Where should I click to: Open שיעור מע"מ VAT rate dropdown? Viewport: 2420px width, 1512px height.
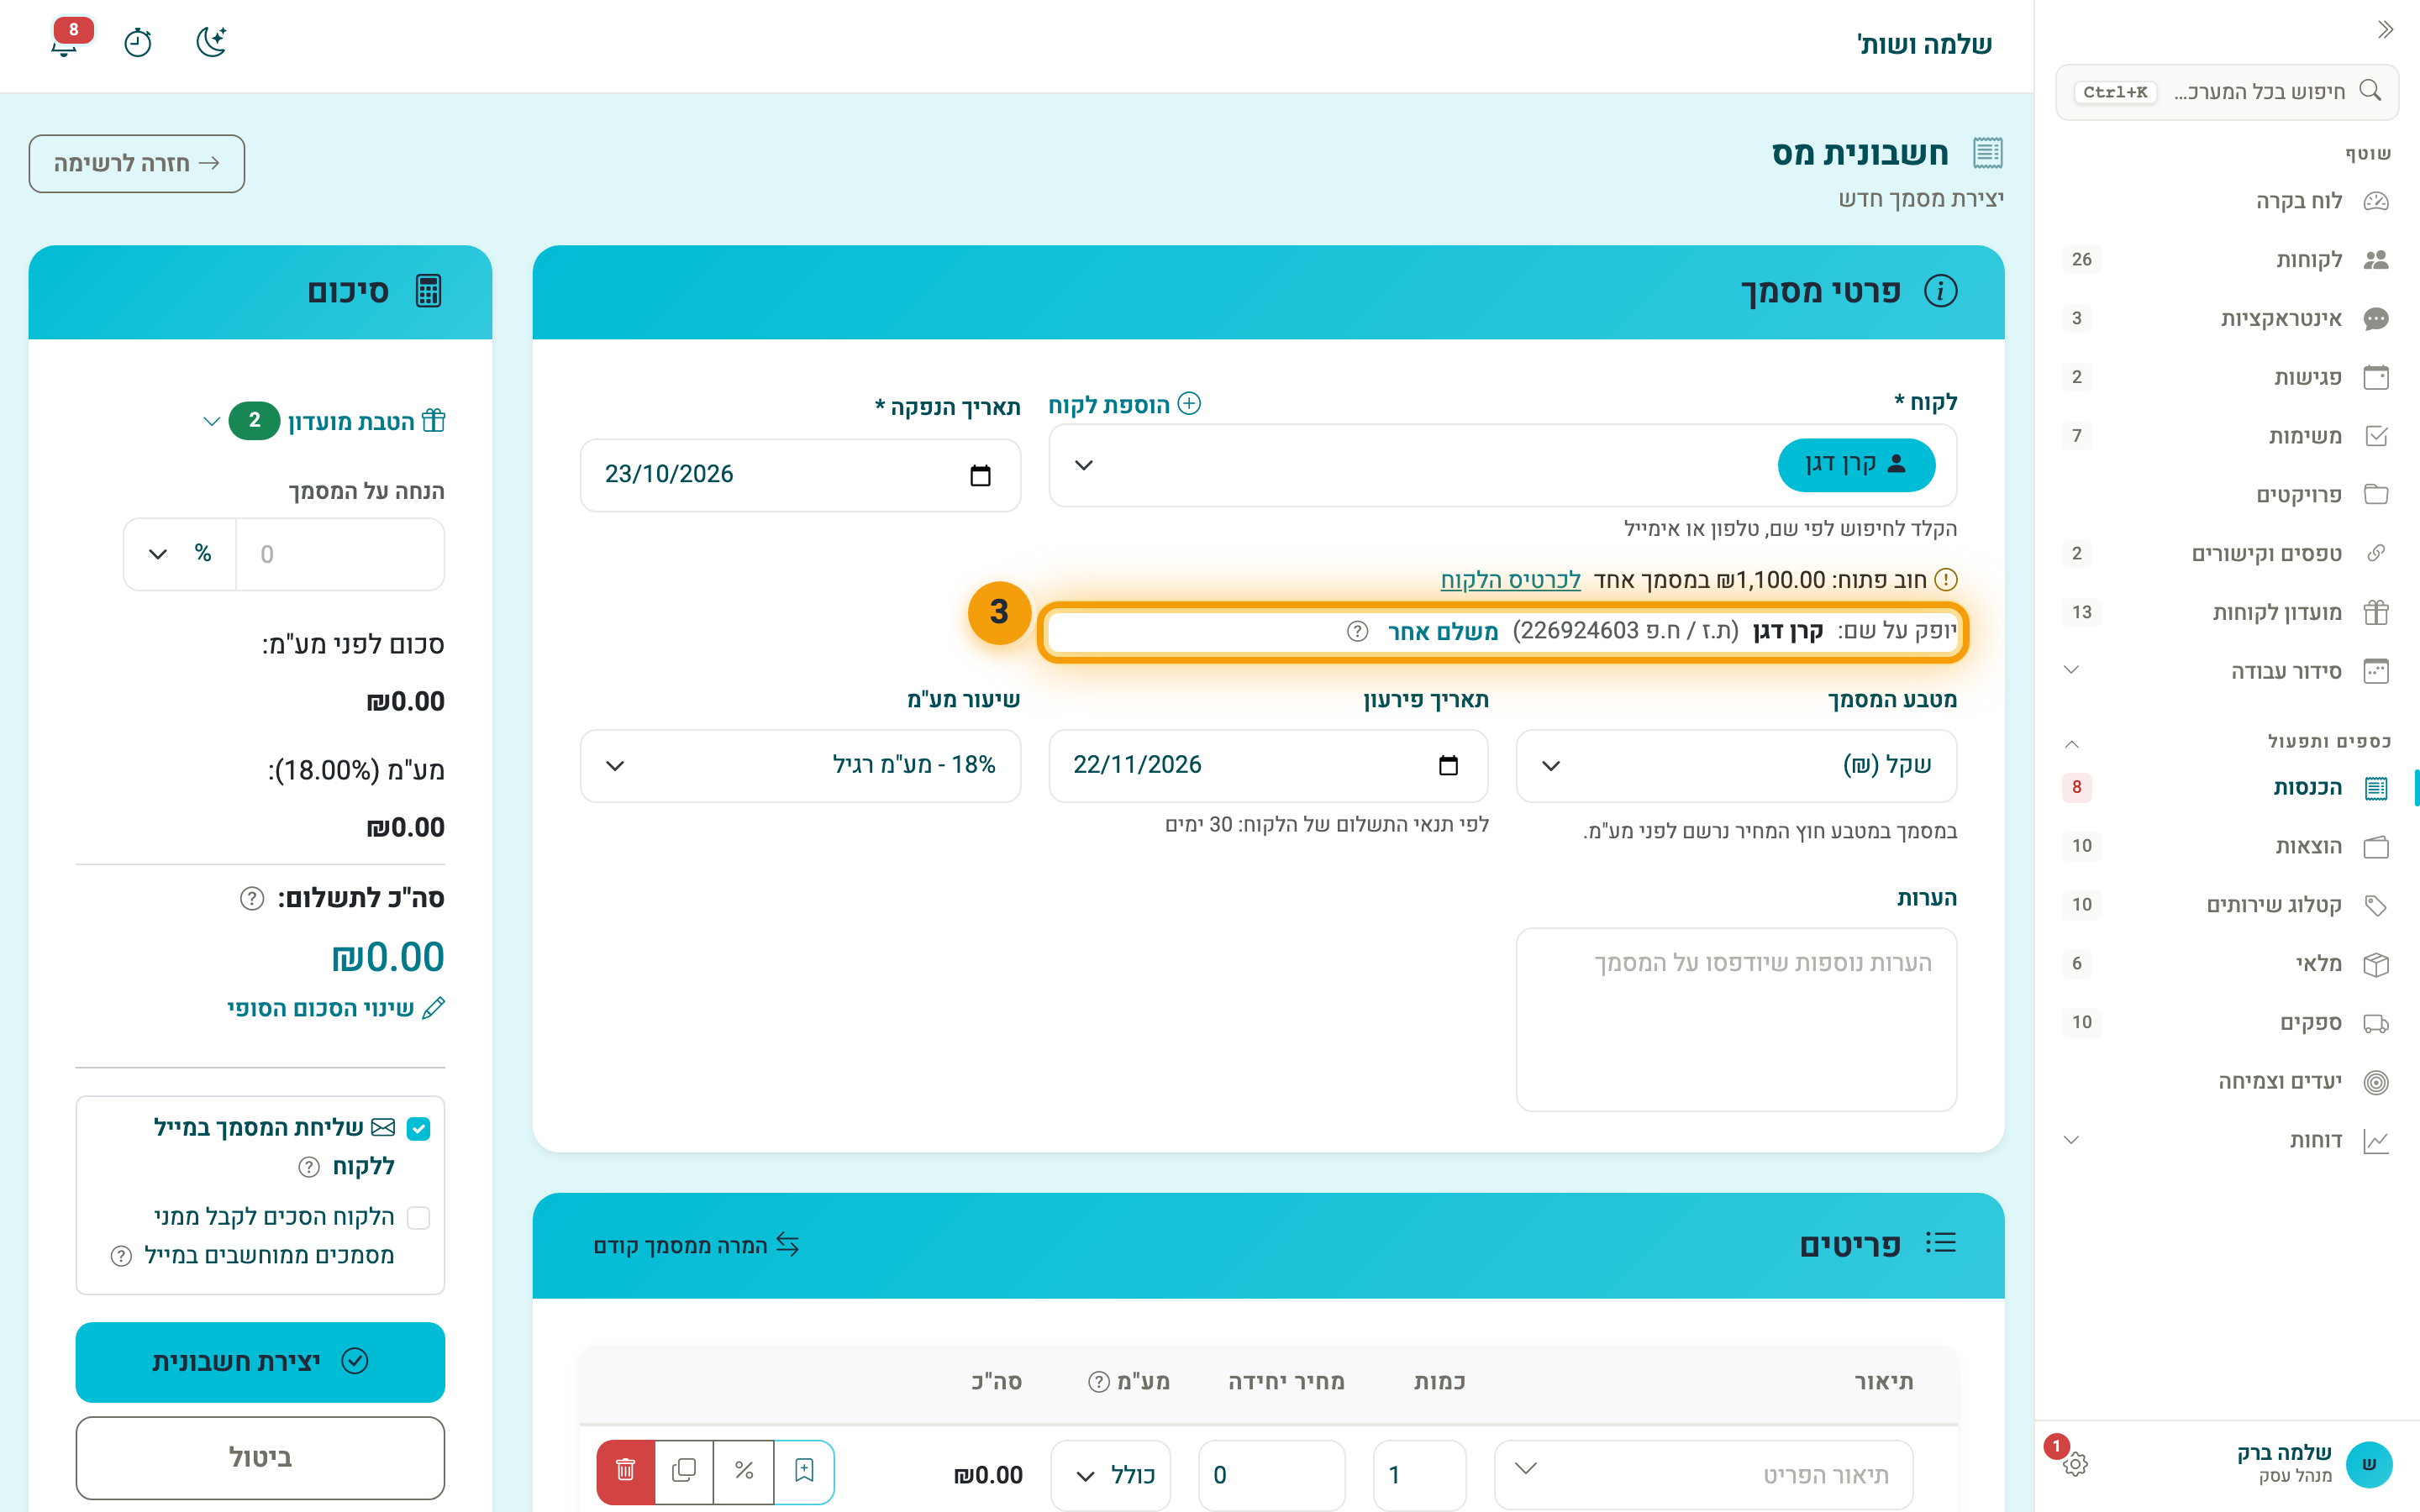tap(800, 766)
